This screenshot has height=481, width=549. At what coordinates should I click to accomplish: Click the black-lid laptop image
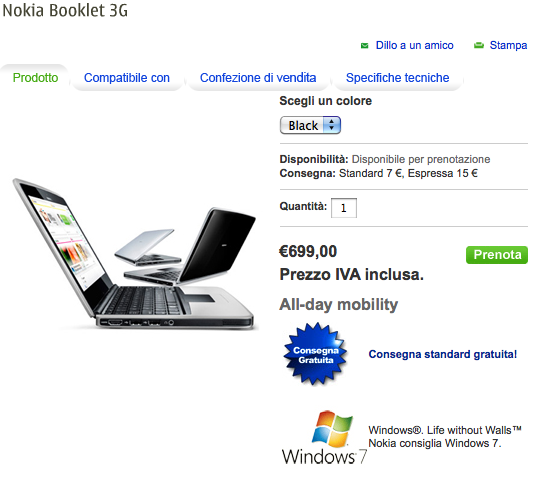[196, 247]
